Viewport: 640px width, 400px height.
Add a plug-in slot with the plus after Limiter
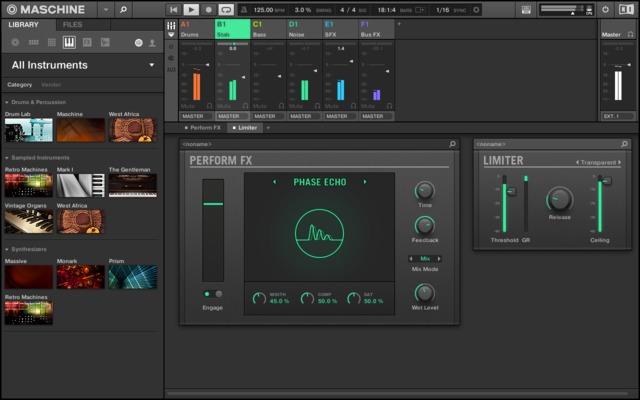268,128
